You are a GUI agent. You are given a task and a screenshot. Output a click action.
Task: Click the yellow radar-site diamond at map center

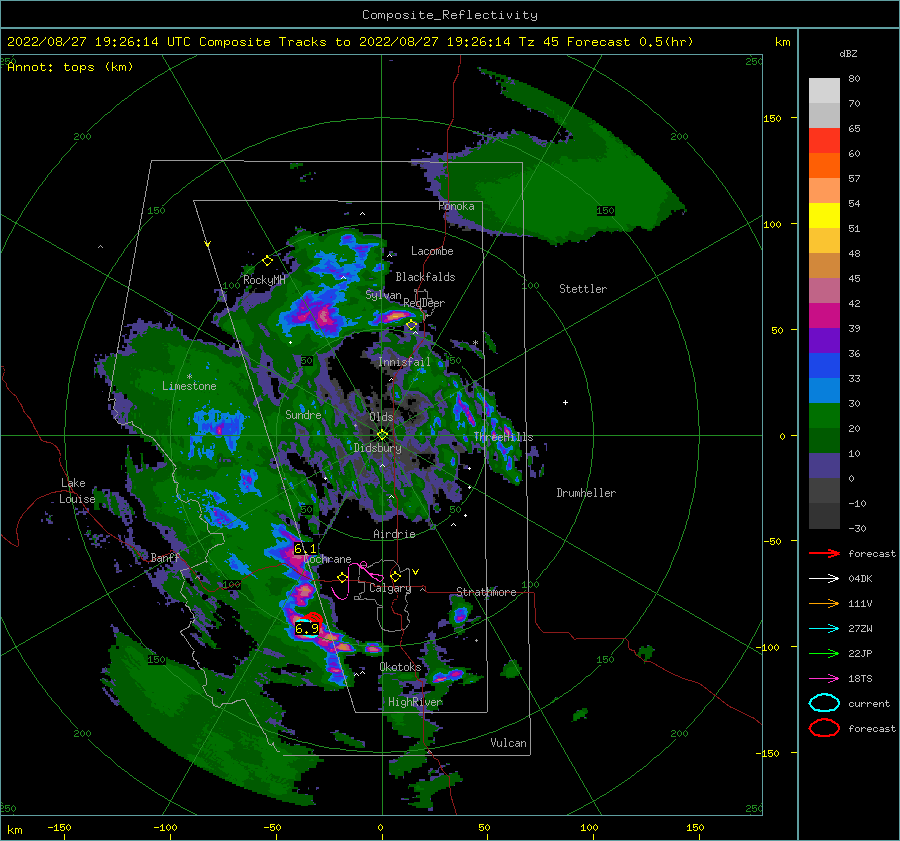coord(382,435)
